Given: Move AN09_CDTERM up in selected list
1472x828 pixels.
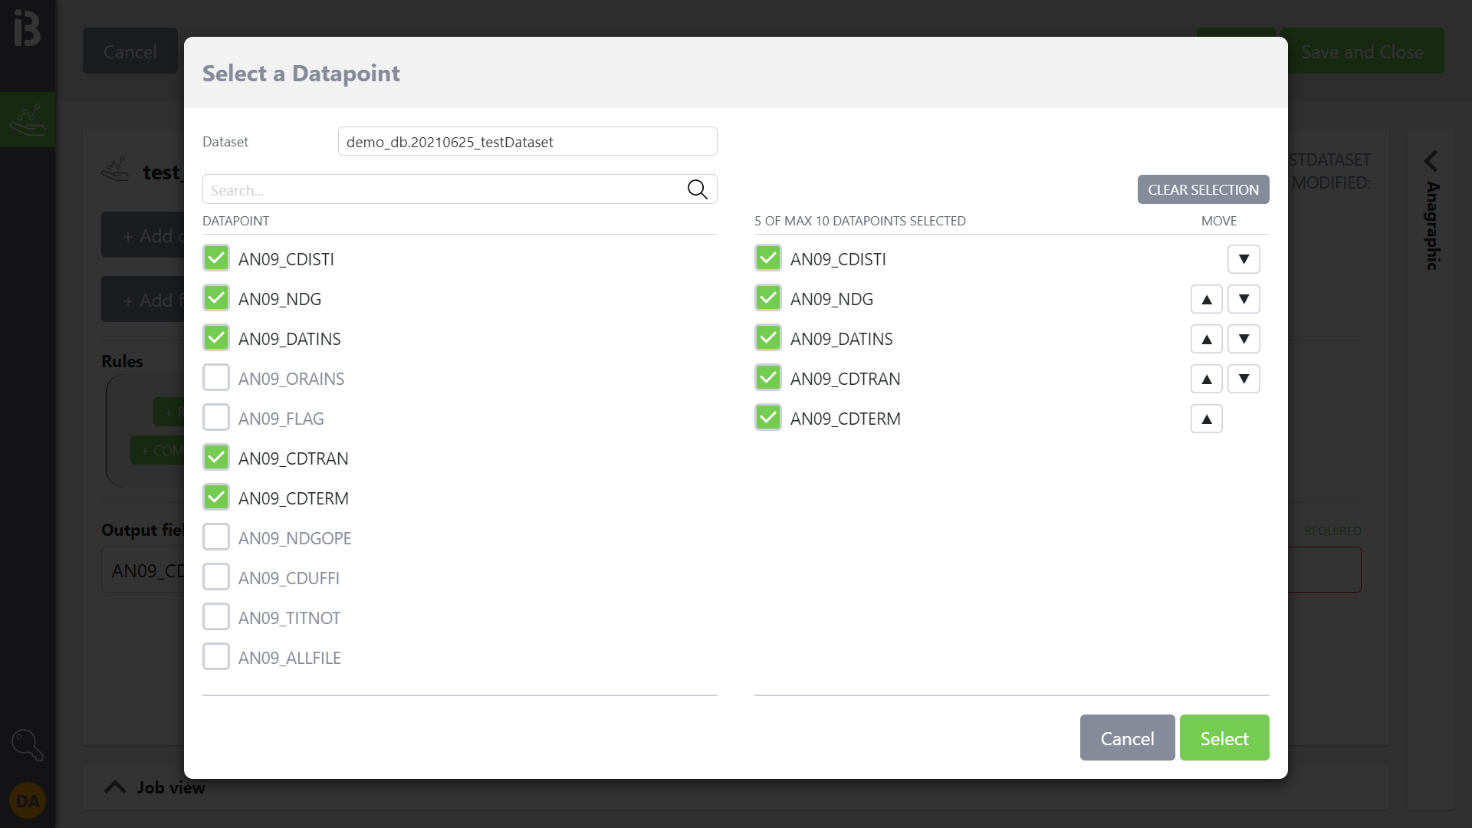Looking at the screenshot, I should click(1206, 419).
